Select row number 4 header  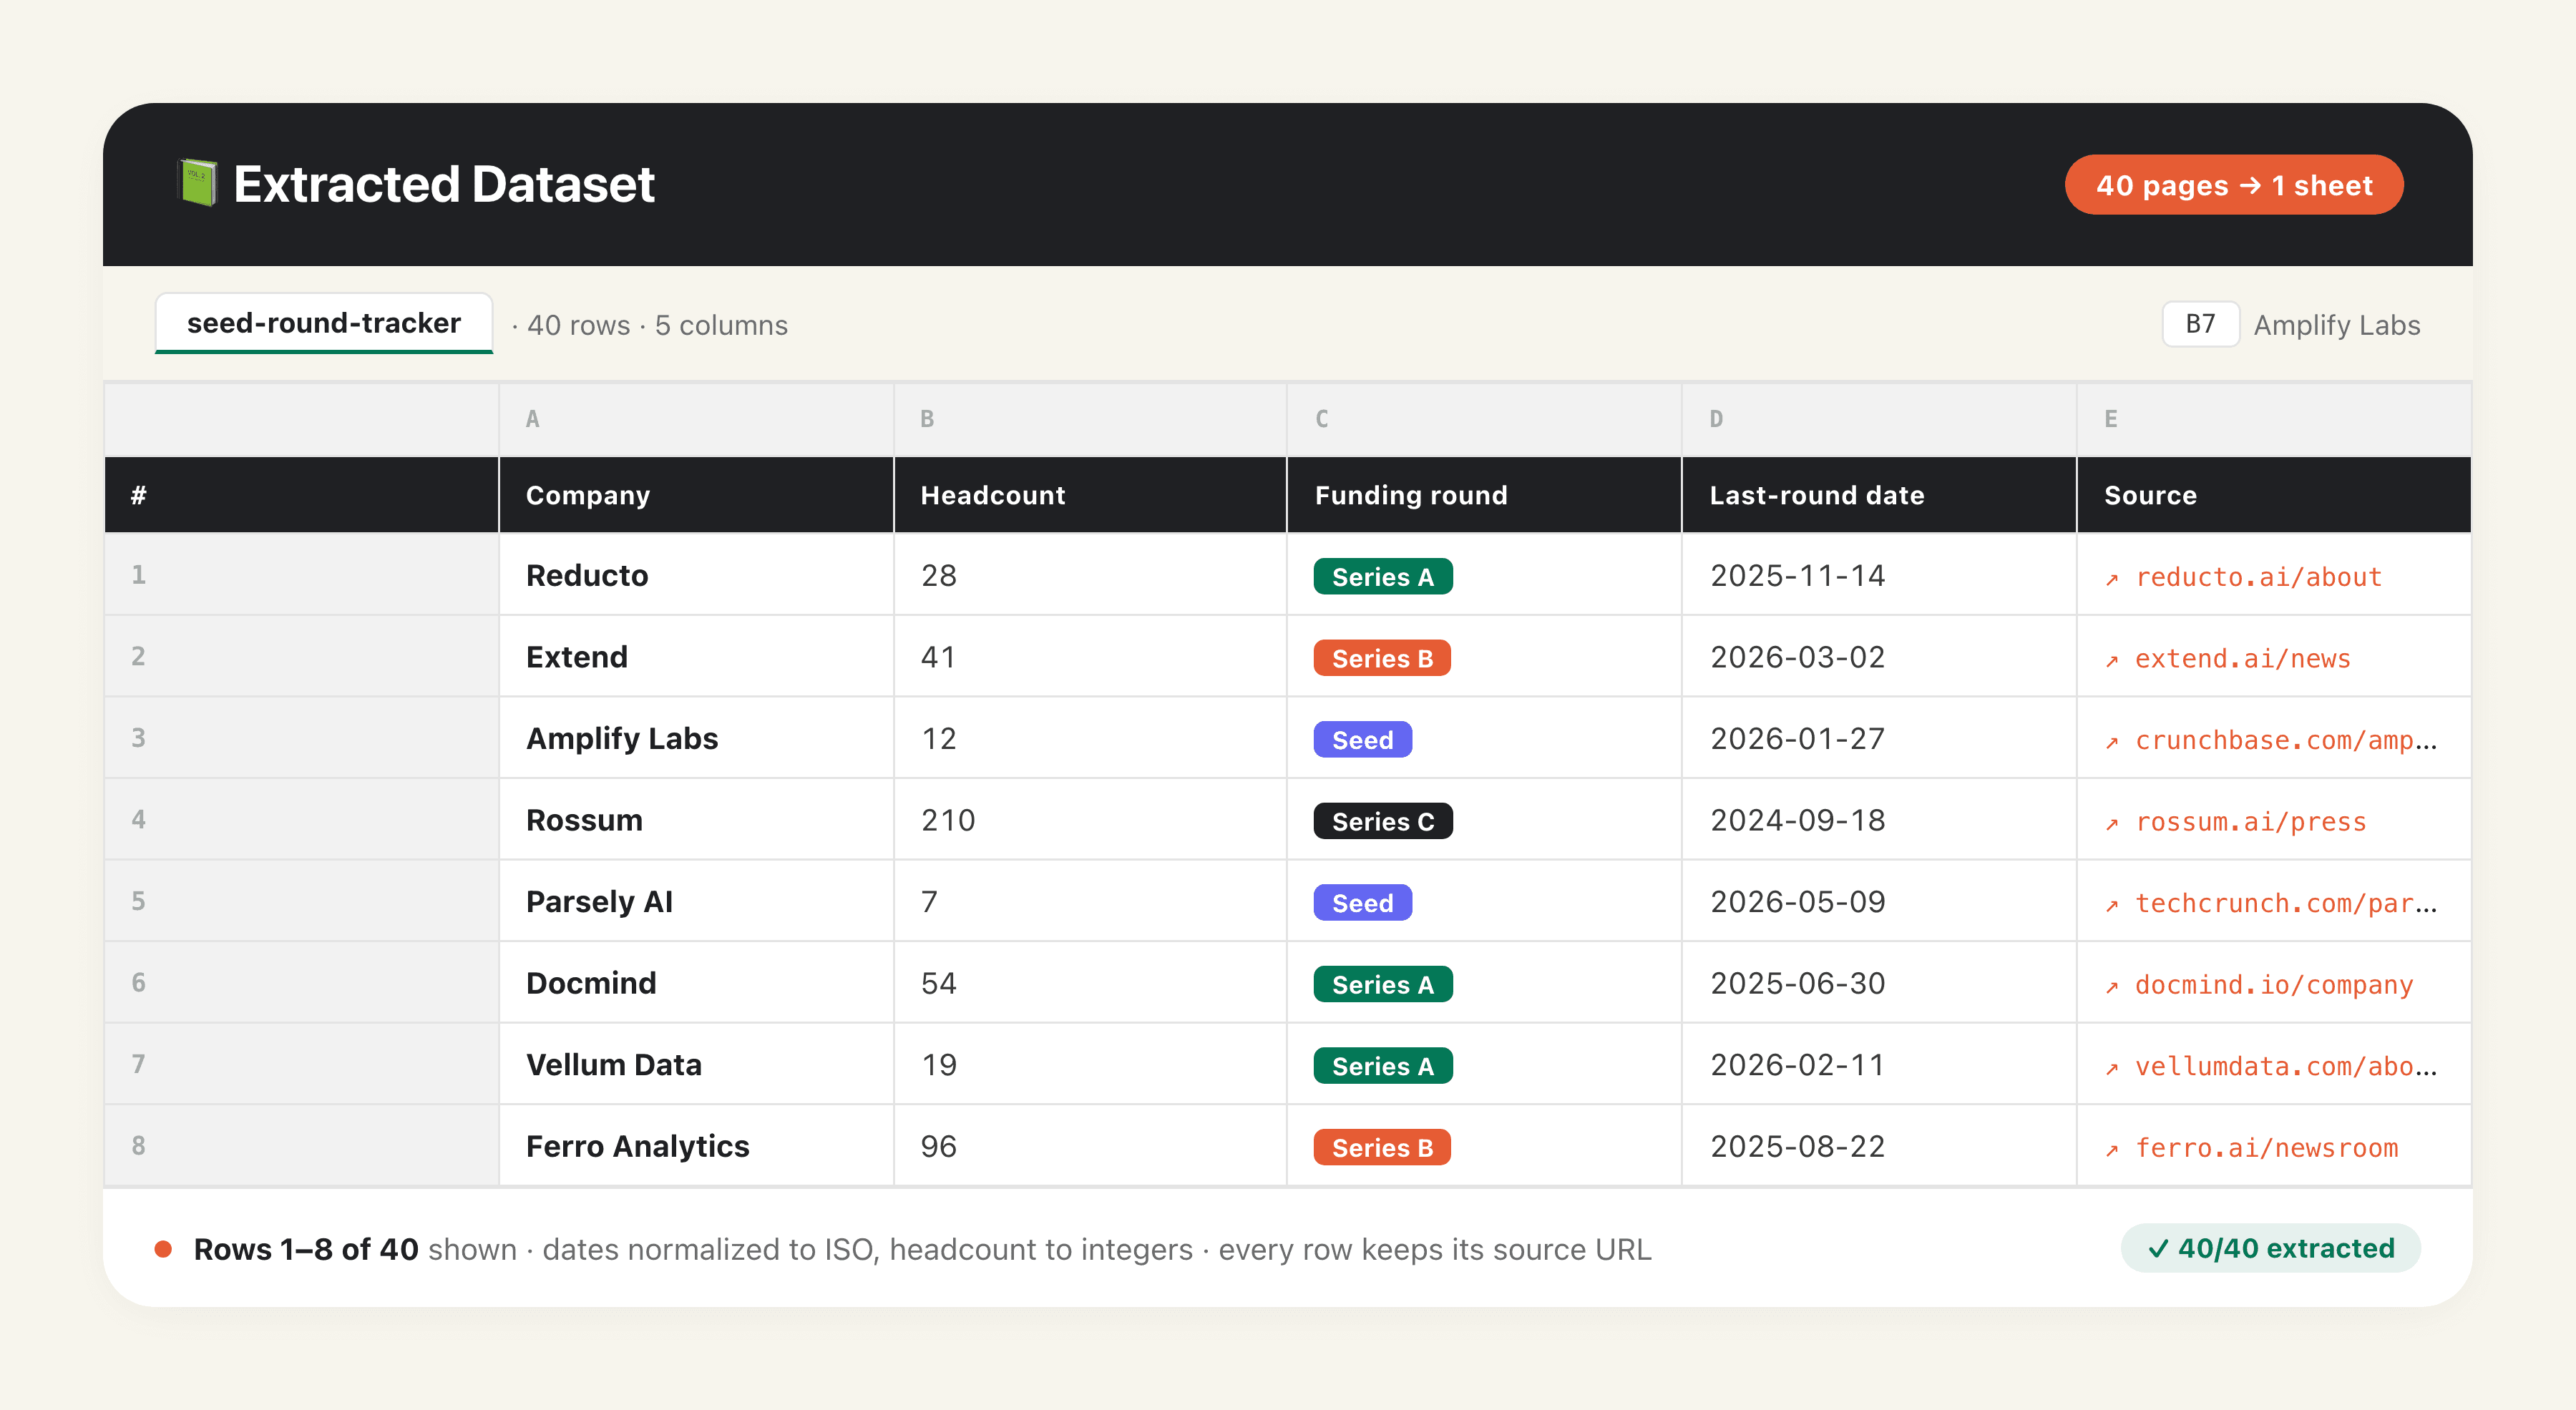click(301, 820)
